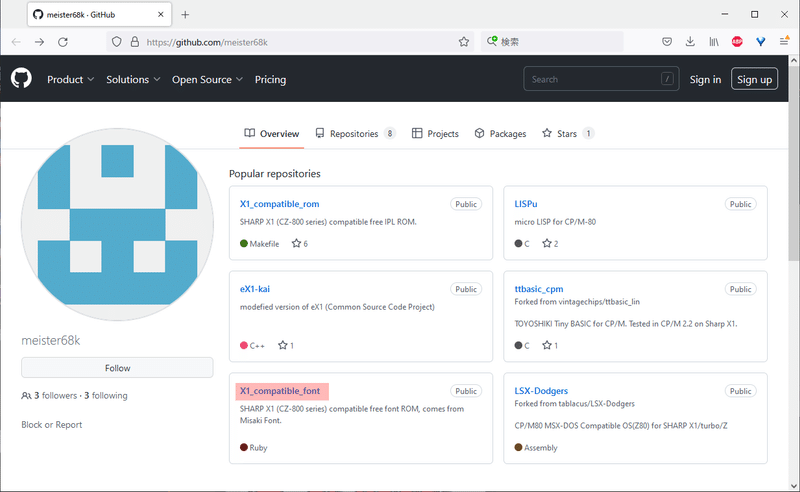800x492 pixels.
Task: Click the scrollbar up arrow
Action: click(794, 61)
